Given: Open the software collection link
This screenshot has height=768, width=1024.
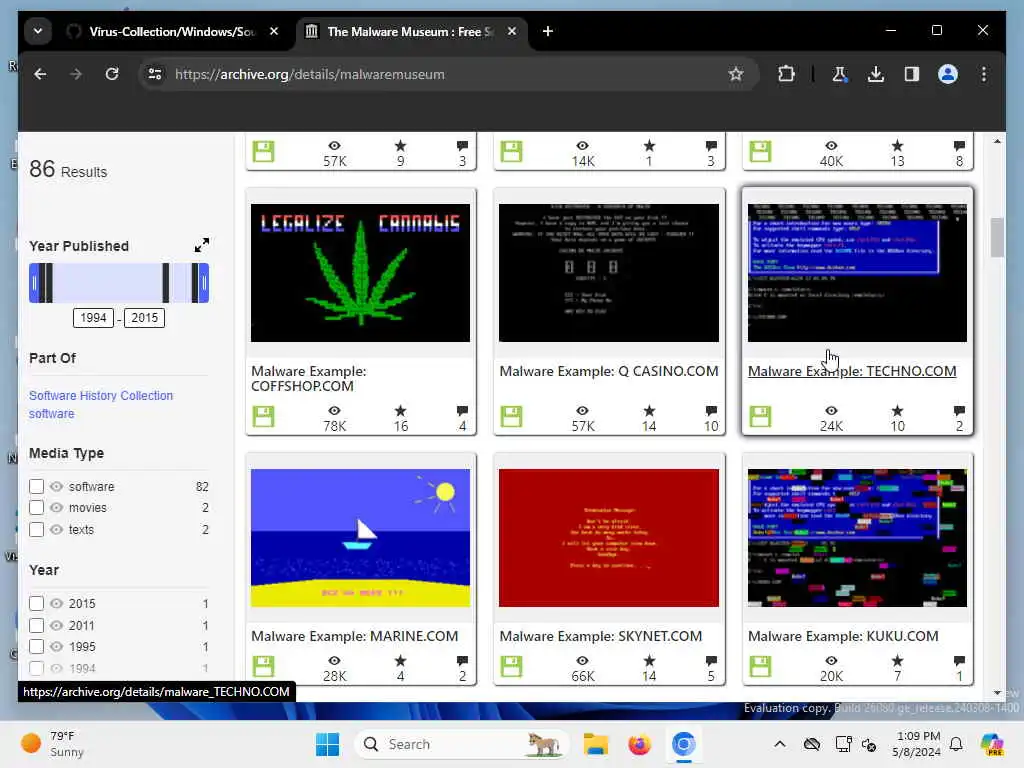Looking at the screenshot, I should click(x=52, y=413).
